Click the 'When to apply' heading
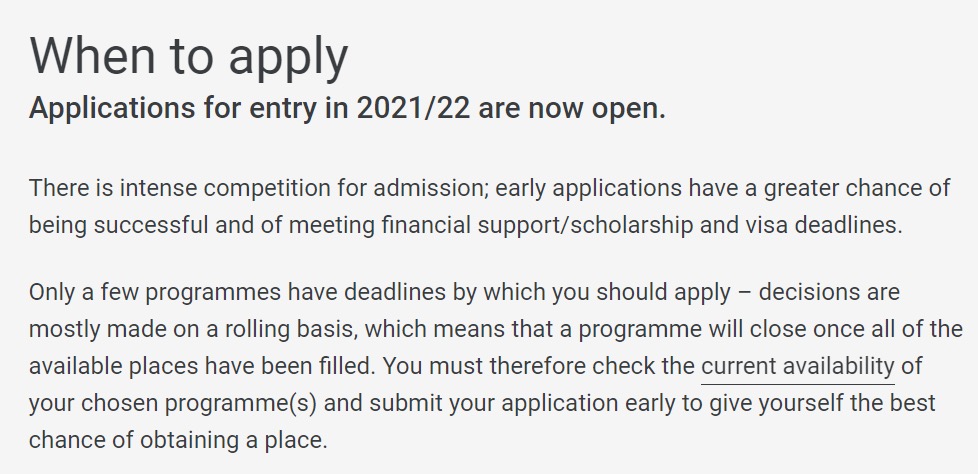978x474 pixels. [x=188, y=57]
